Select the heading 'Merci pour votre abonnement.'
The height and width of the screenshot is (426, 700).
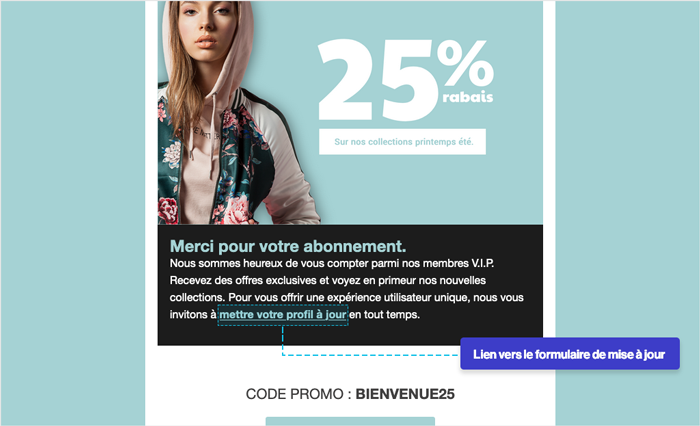(x=288, y=246)
